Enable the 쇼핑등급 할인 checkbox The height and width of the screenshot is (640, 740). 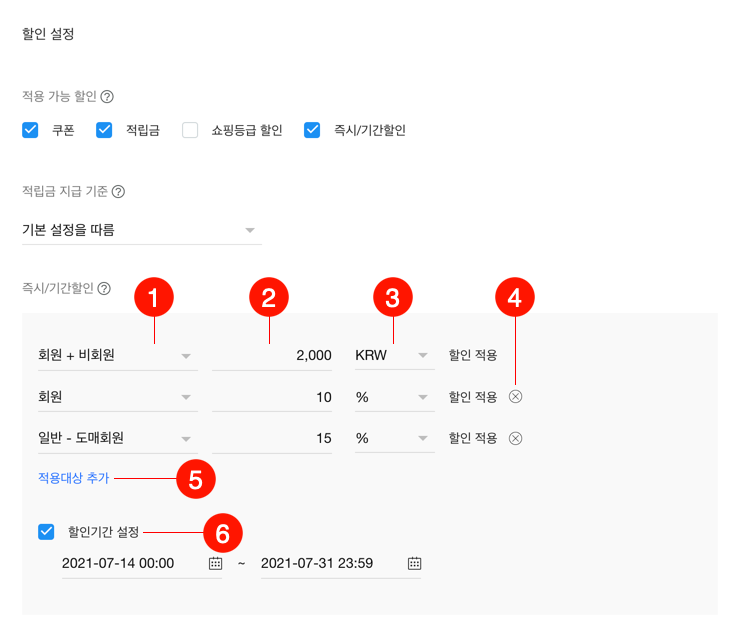point(190,130)
